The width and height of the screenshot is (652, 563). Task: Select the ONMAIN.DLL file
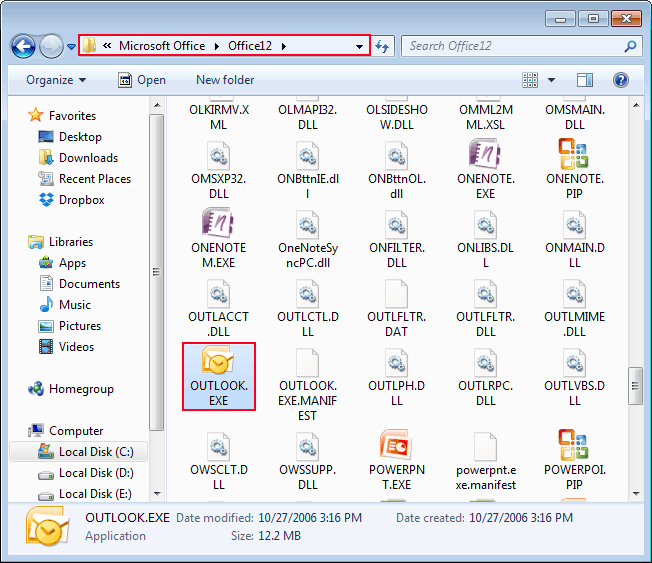[x=575, y=239]
